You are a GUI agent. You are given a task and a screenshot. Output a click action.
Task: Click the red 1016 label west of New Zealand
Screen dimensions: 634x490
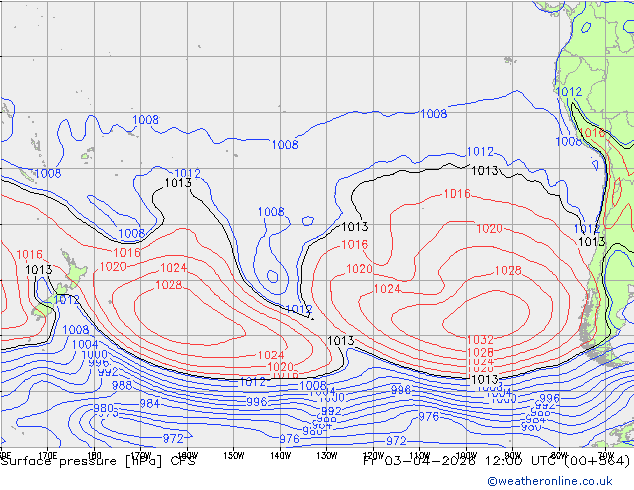pyautogui.click(x=29, y=255)
